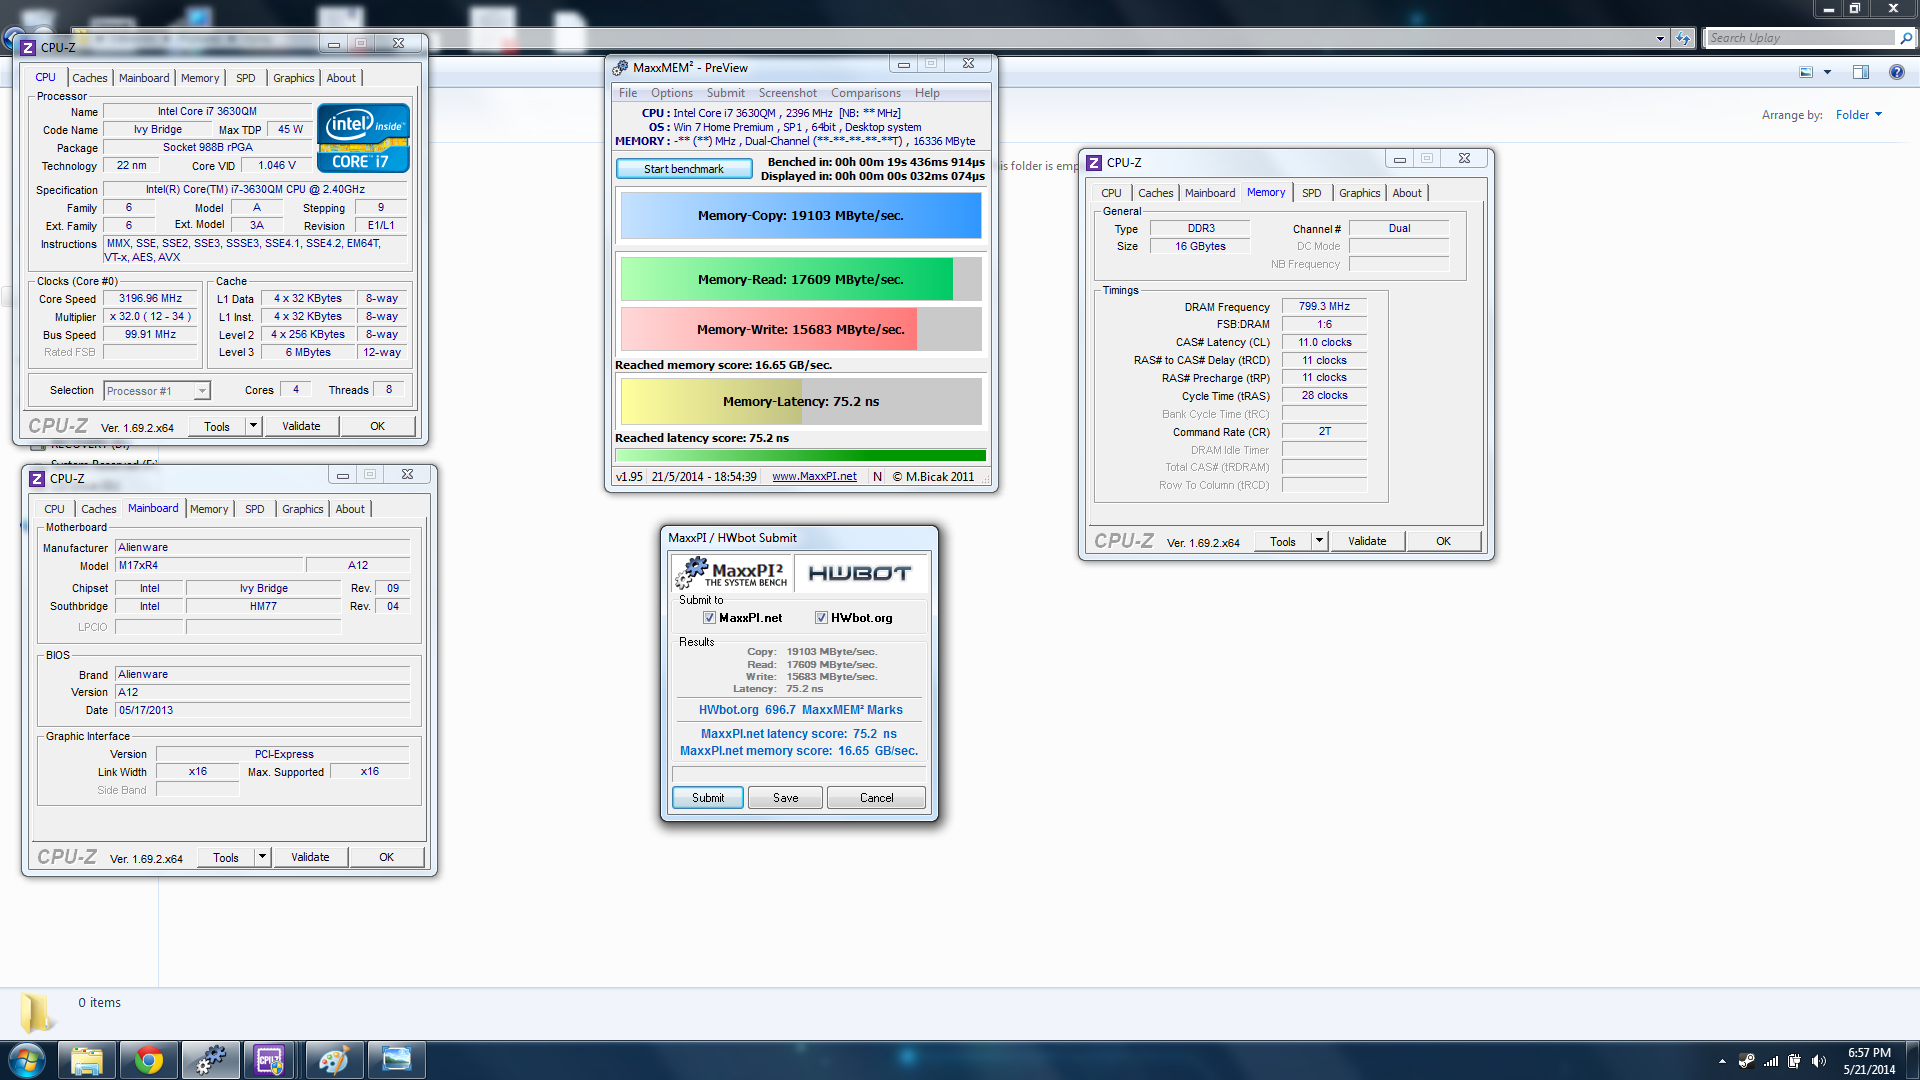Open Windows Explorer from taskbar
The width and height of the screenshot is (1920, 1080).
point(87,1060)
